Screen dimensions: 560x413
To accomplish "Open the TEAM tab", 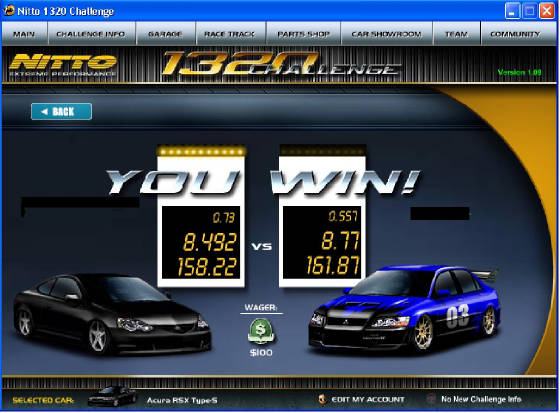I will pyautogui.click(x=456, y=34).
